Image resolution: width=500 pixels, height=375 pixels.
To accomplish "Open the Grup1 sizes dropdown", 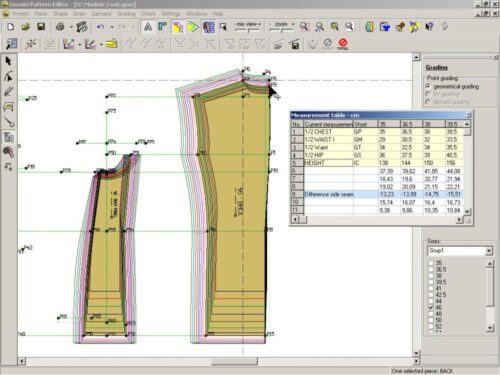I will click(x=488, y=251).
